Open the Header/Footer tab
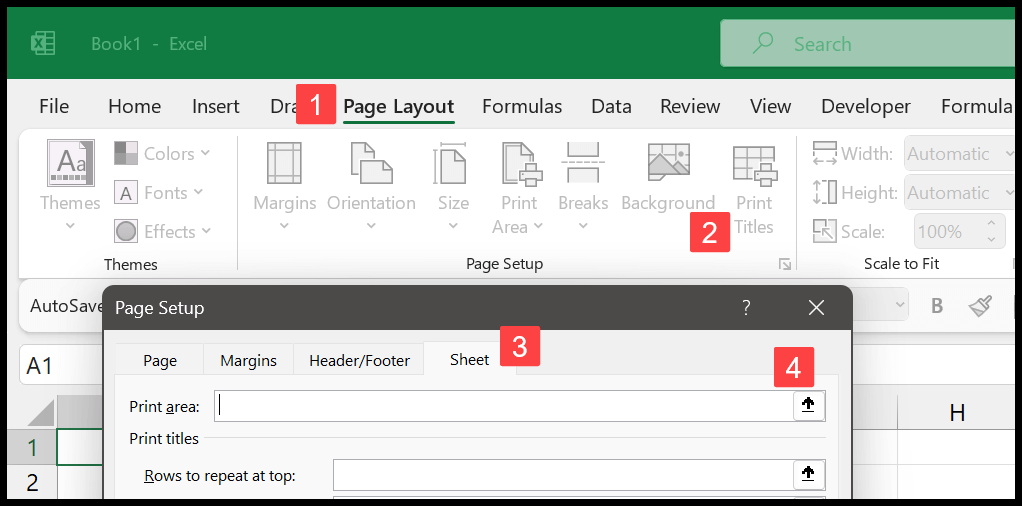This screenshot has height=506, width=1022. [x=359, y=360]
